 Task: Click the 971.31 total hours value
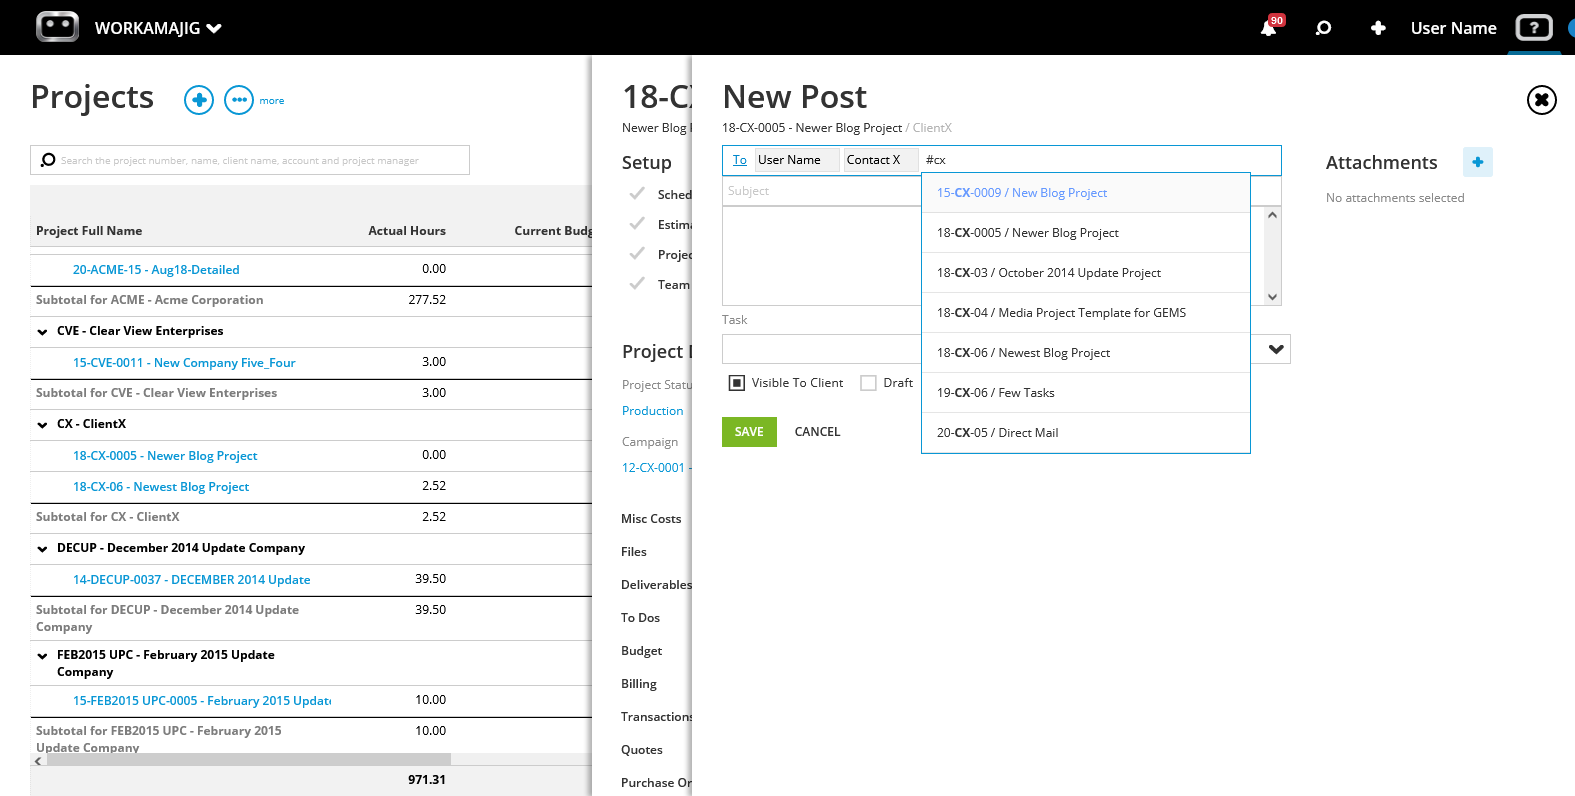coord(427,780)
